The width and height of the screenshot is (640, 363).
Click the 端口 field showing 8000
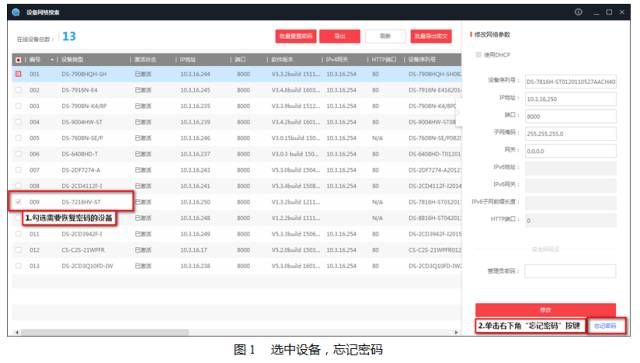click(571, 116)
